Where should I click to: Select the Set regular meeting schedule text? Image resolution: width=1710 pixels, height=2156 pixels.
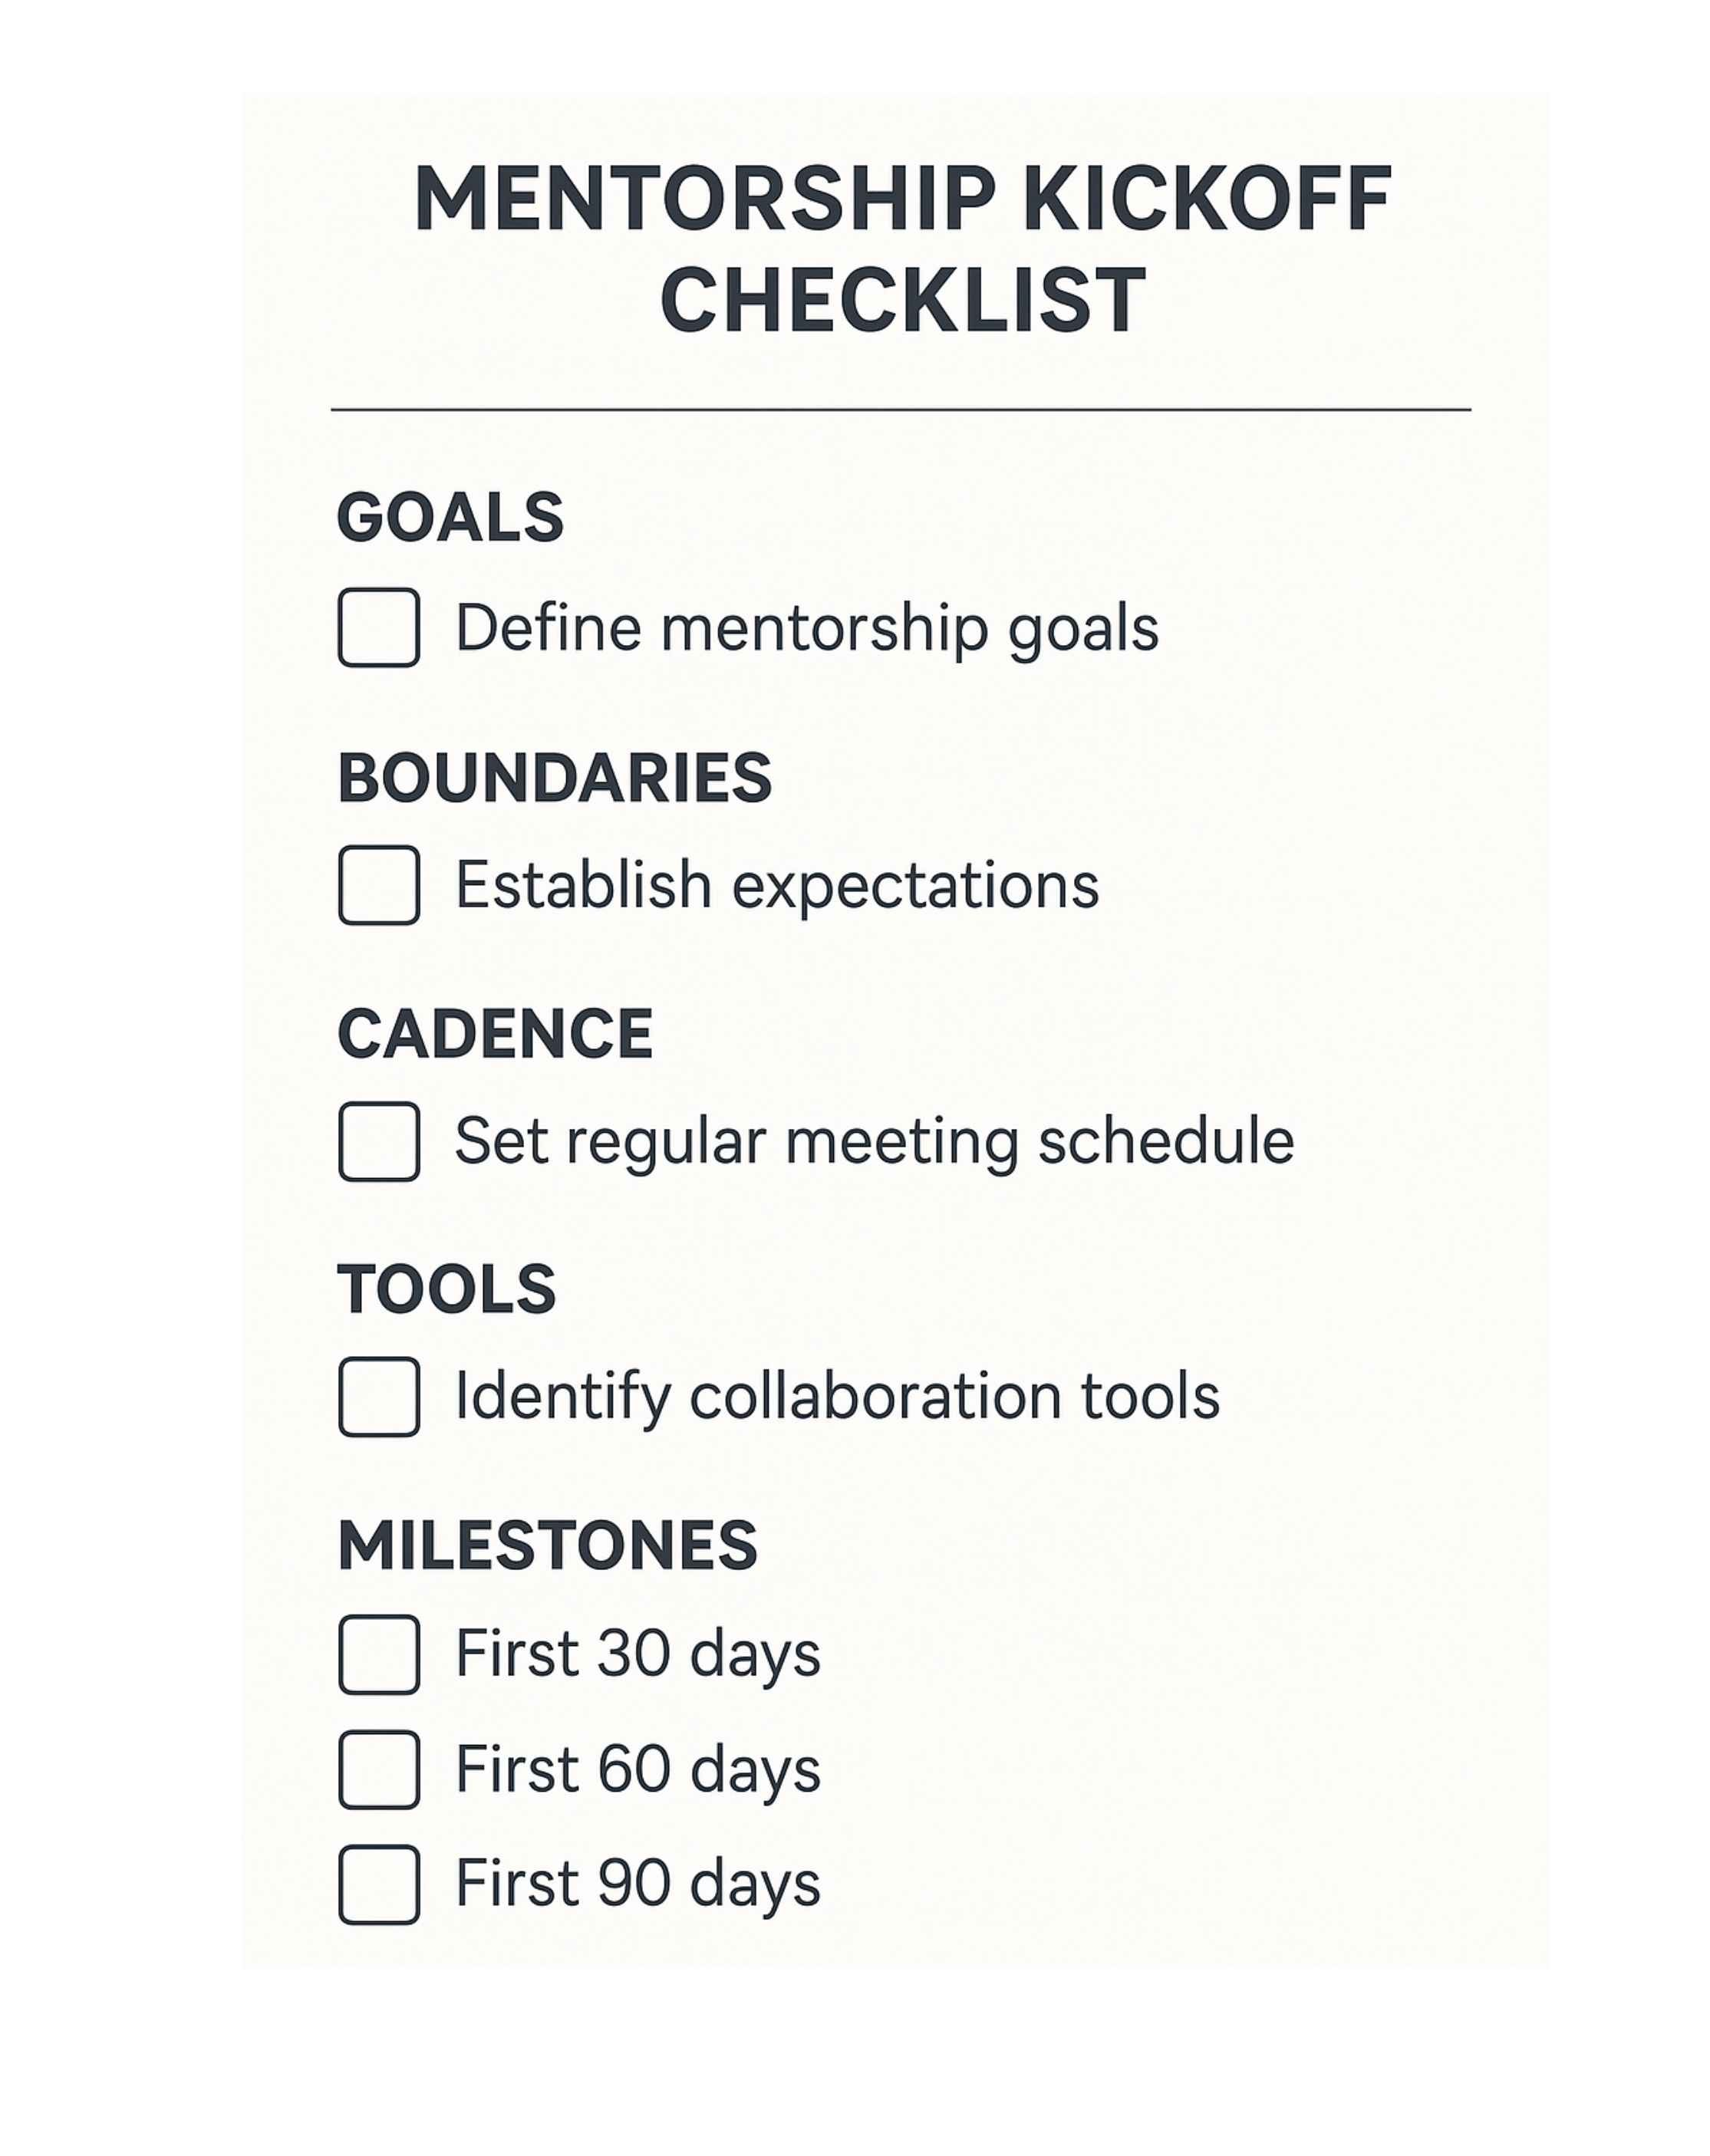click(874, 1141)
